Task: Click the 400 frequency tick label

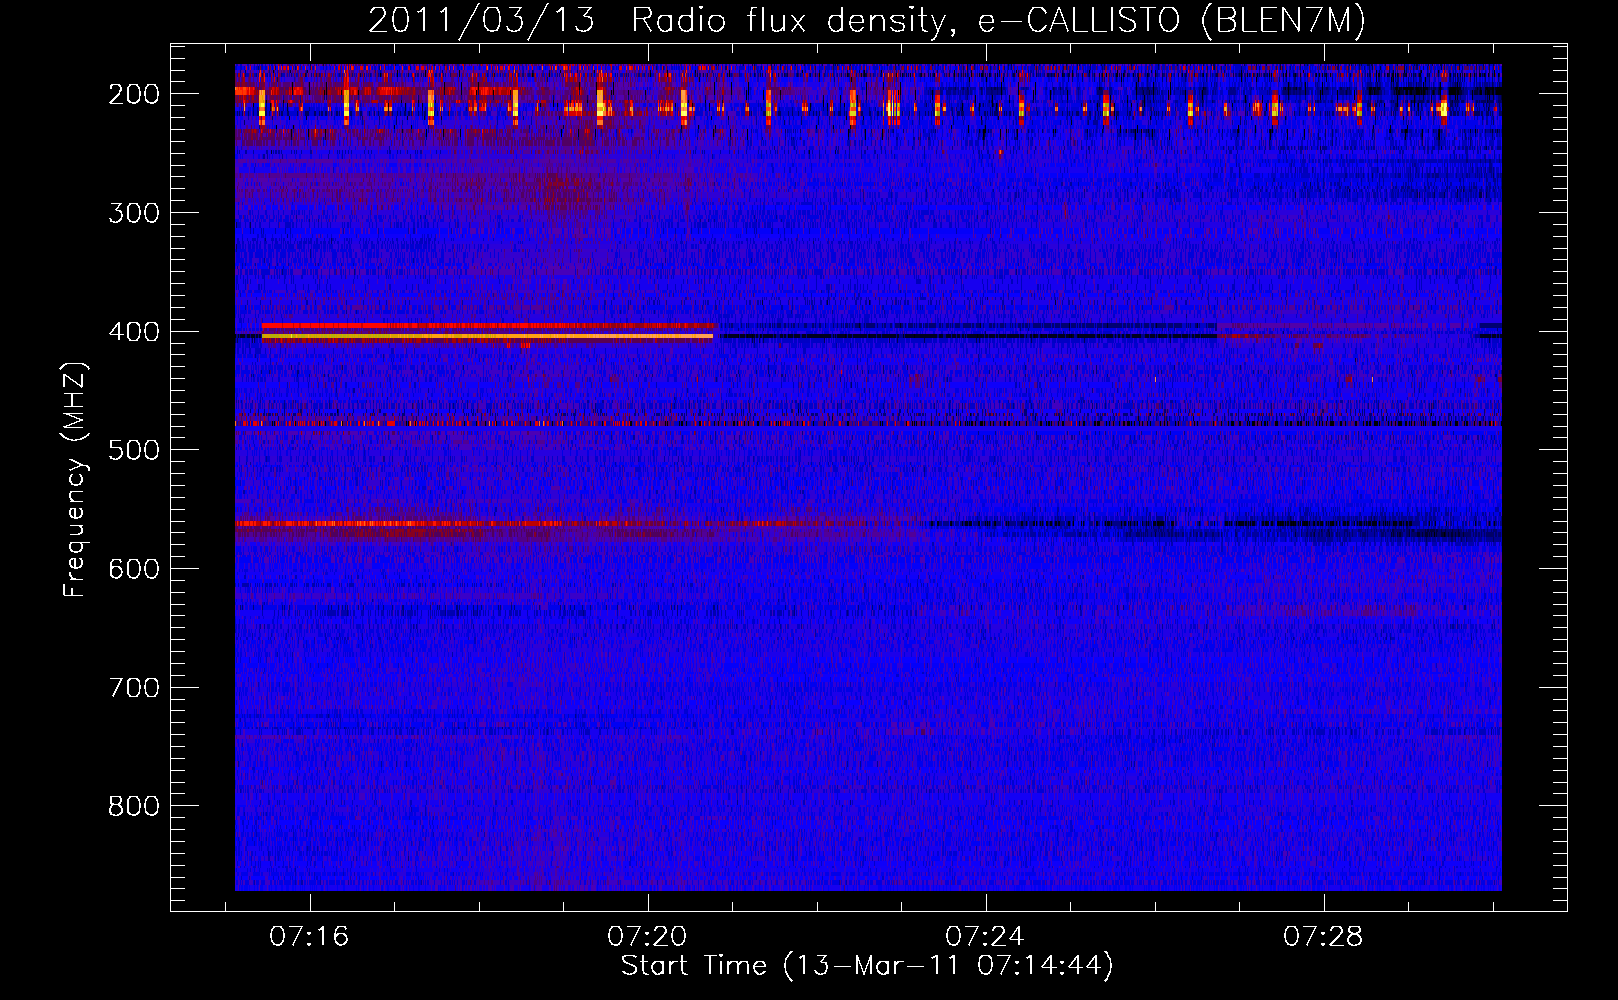Action: [133, 332]
